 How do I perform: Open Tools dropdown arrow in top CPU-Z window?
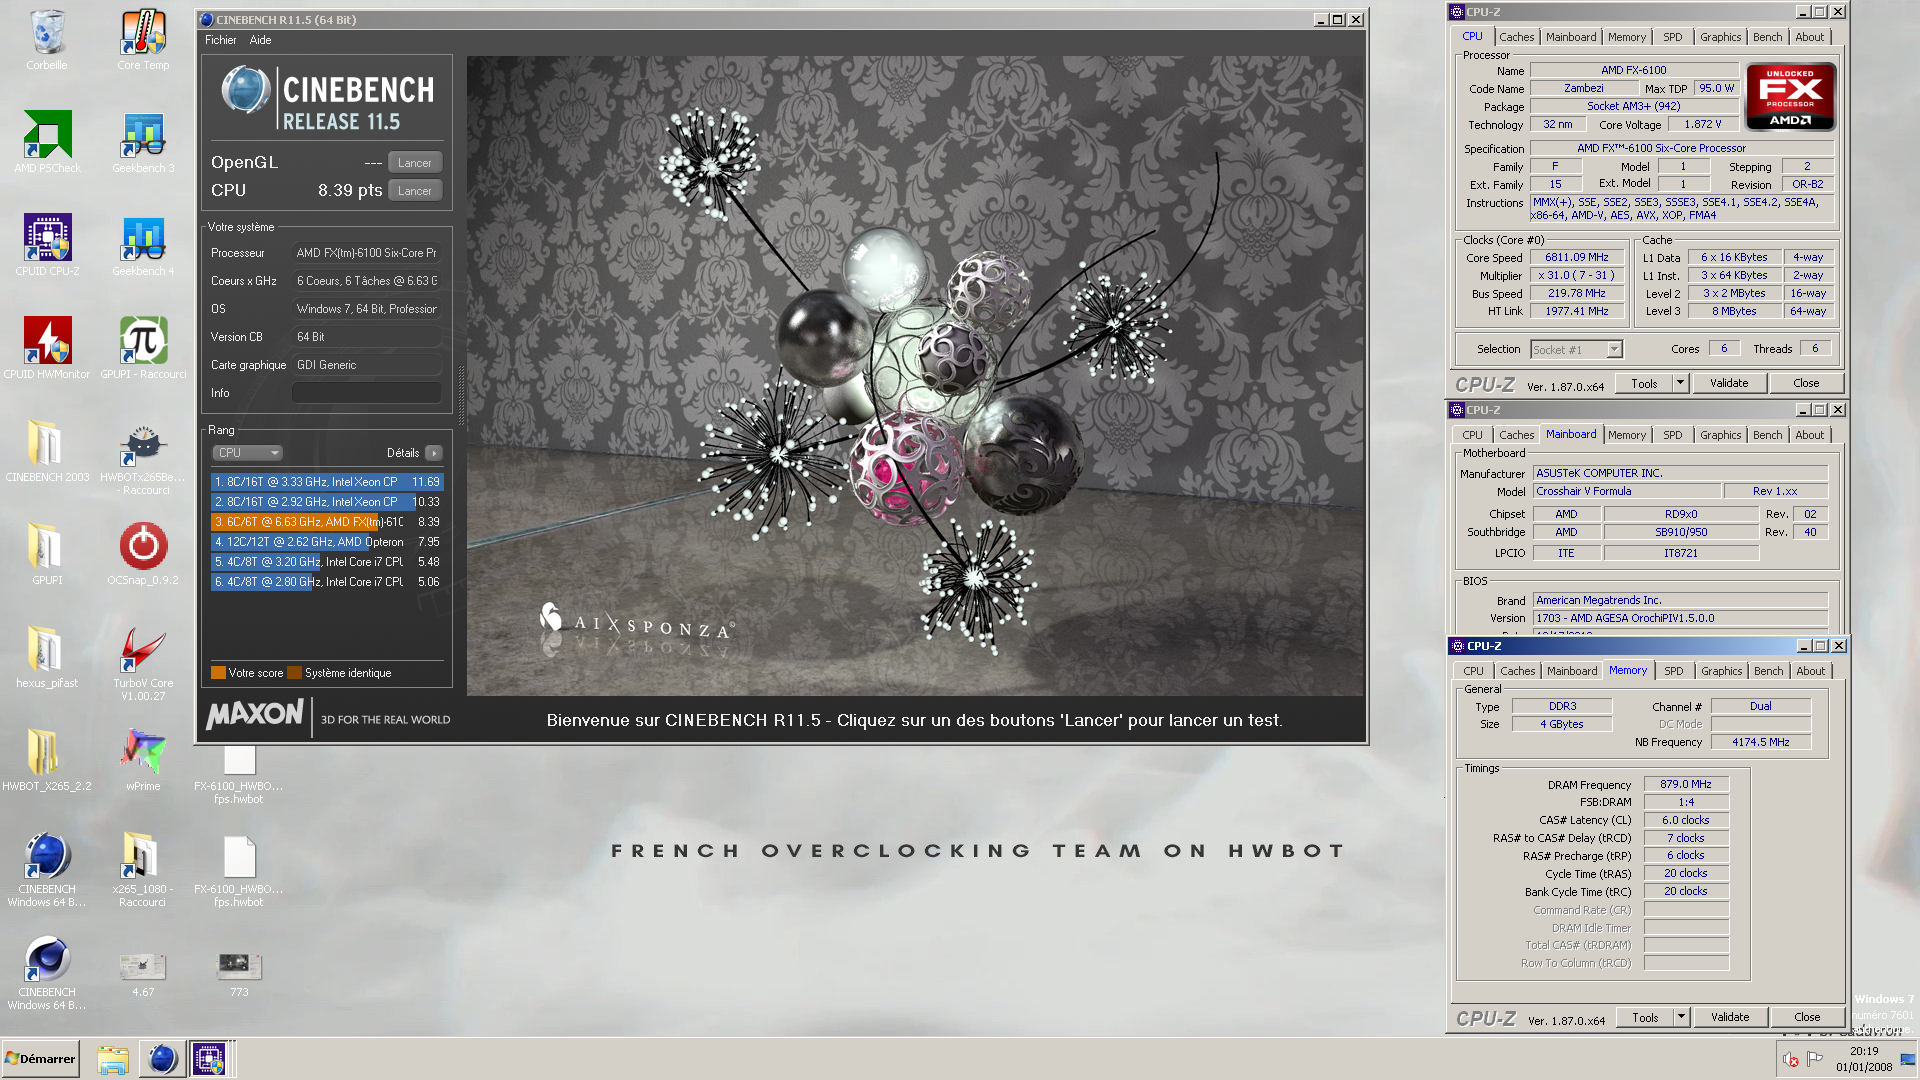pos(1680,383)
